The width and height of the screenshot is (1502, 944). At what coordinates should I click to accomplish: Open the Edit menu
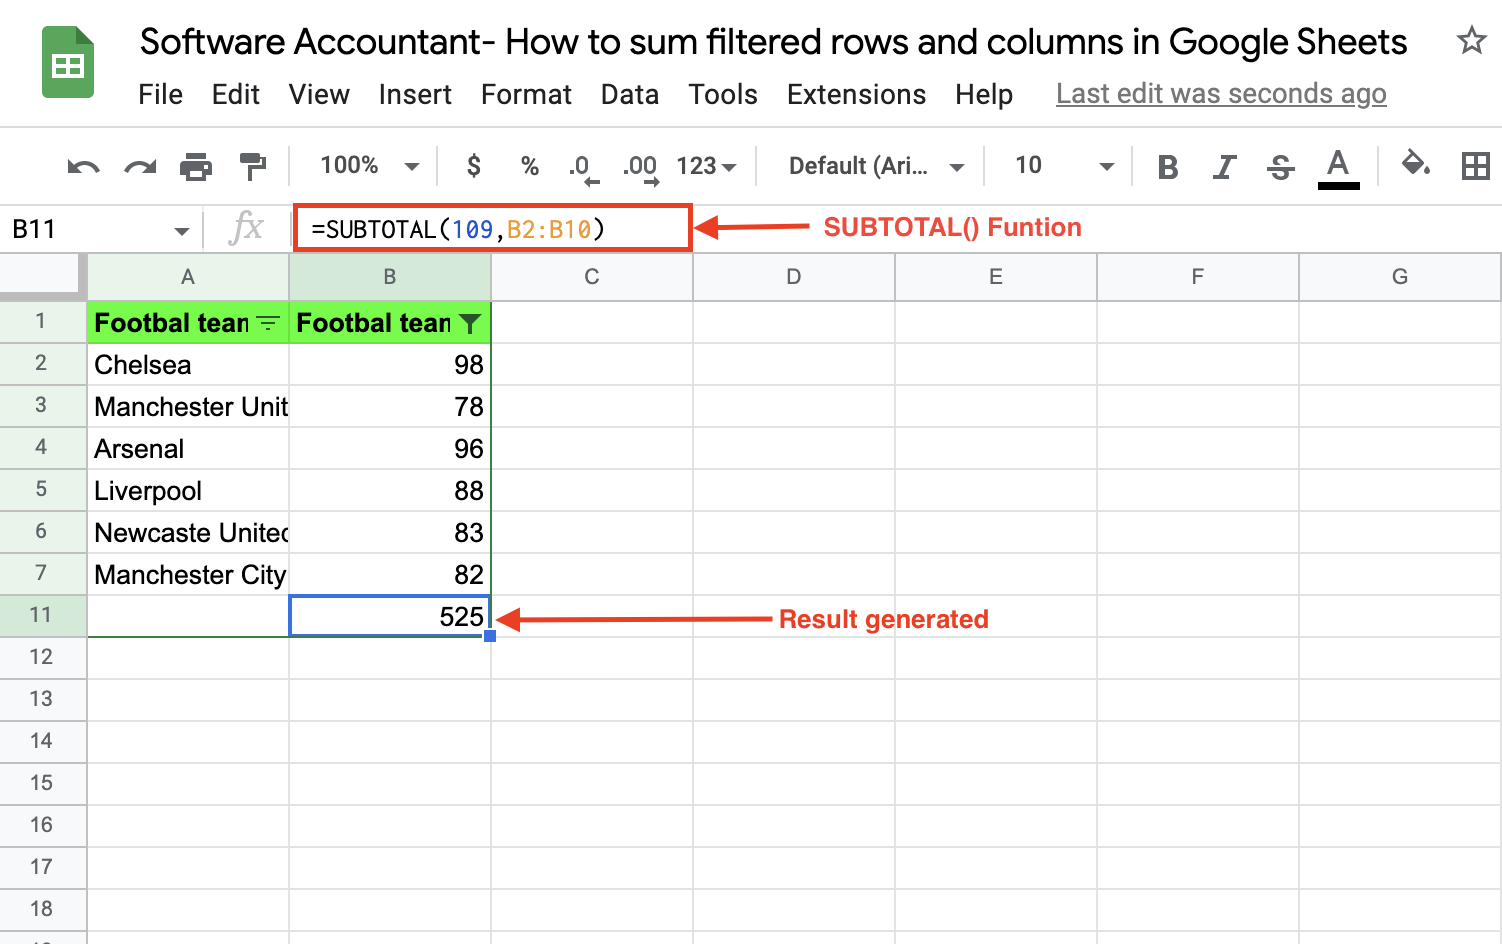235,95
